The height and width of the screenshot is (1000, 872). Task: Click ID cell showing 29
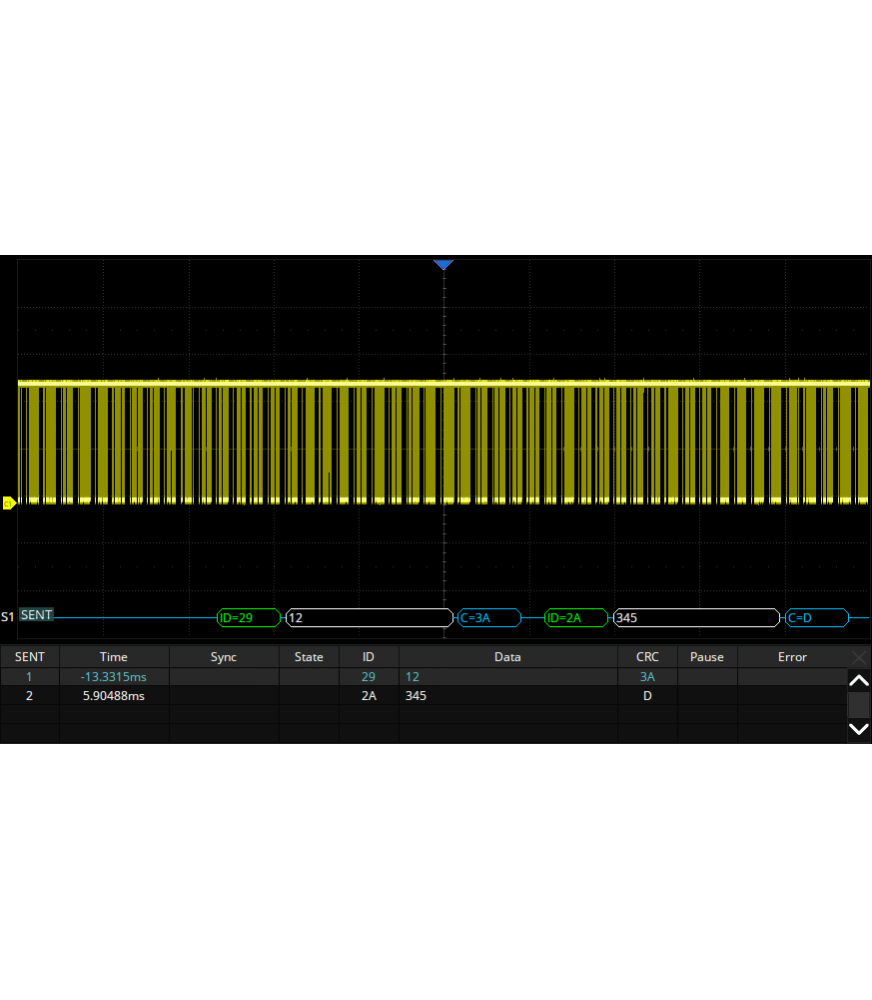click(x=369, y=677)
